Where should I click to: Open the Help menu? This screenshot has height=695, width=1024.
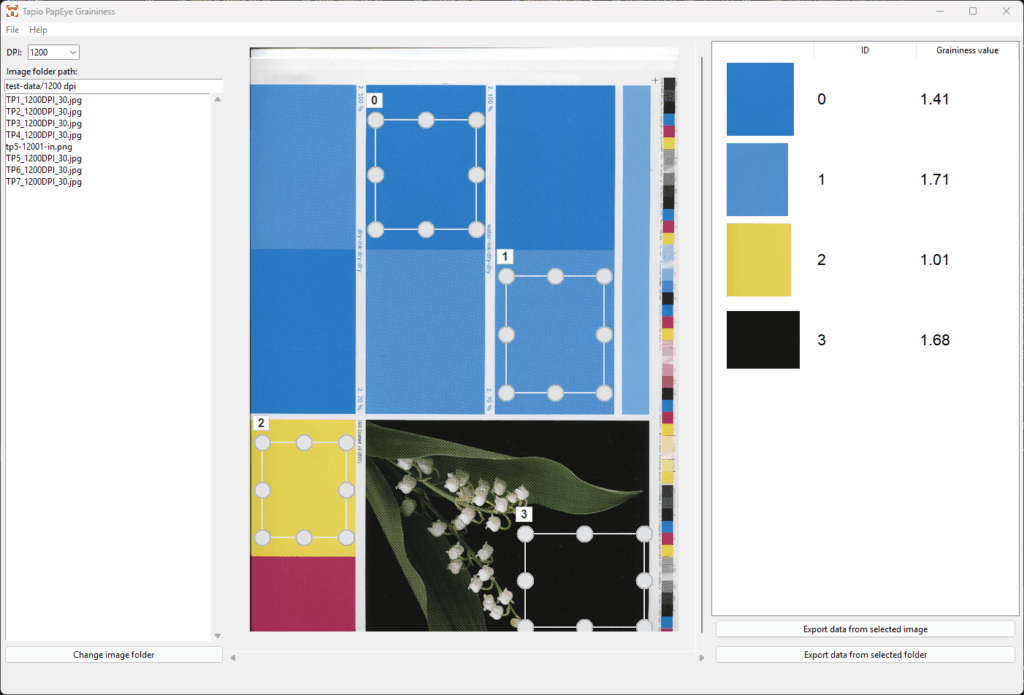[x=38, y=30]
